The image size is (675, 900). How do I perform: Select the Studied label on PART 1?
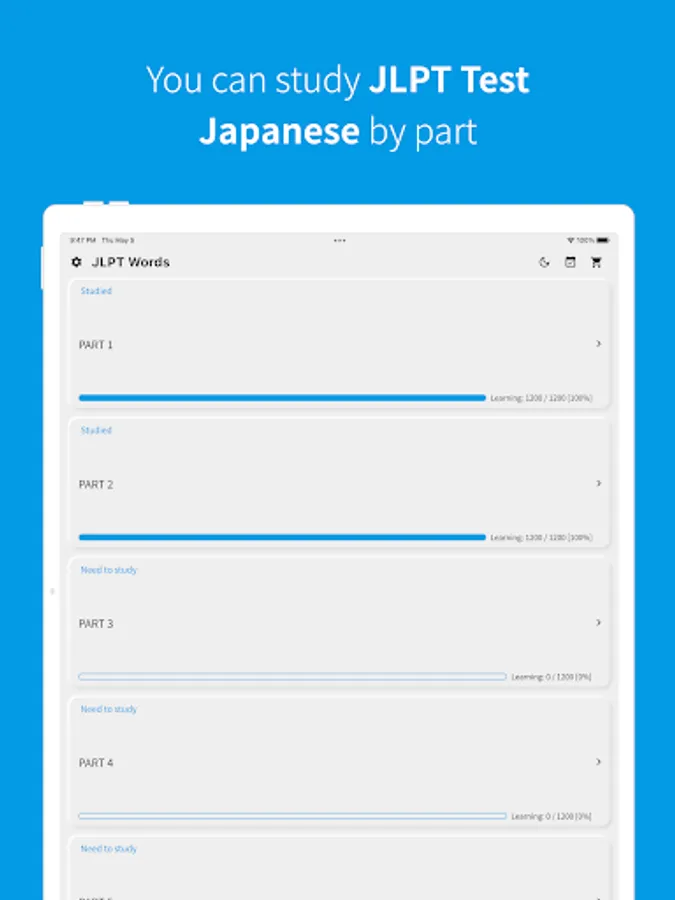pos(96,291)
